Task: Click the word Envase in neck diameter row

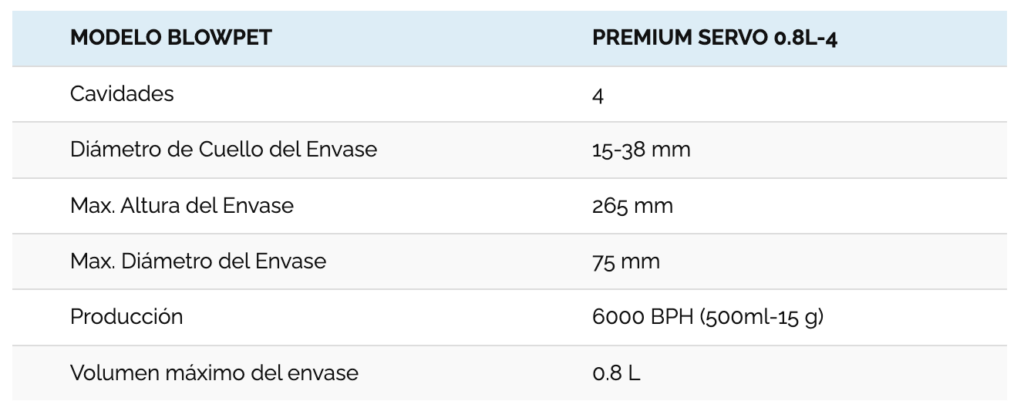Action: pos(342,150)
